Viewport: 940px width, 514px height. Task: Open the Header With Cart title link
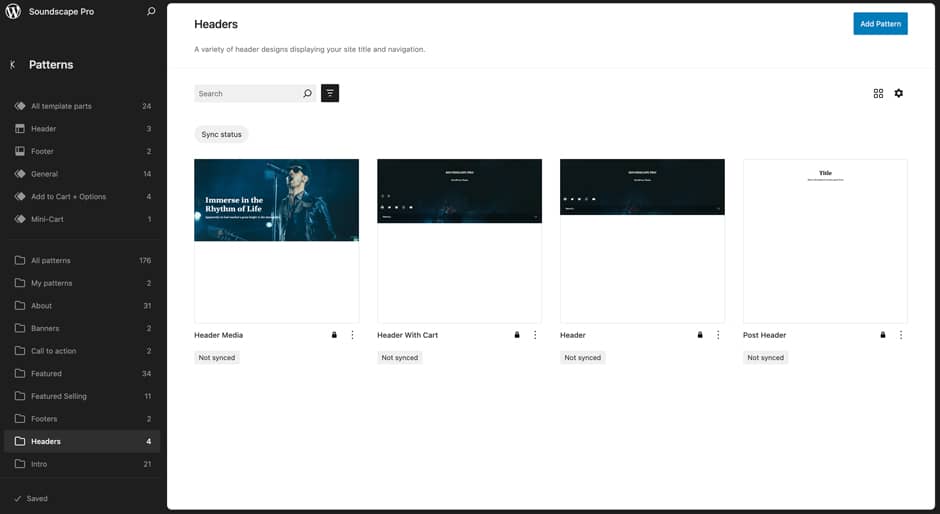[x=407, y=335]
